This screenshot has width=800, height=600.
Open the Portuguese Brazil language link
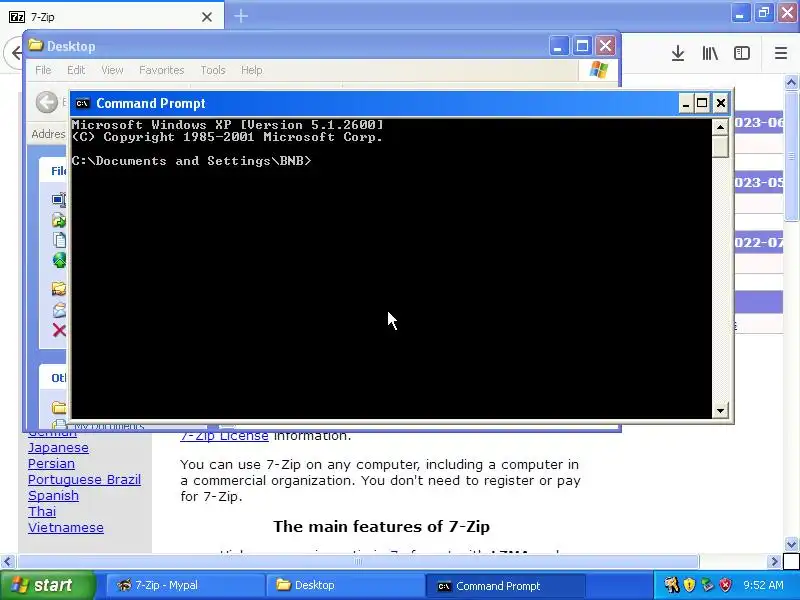(84, 480)
